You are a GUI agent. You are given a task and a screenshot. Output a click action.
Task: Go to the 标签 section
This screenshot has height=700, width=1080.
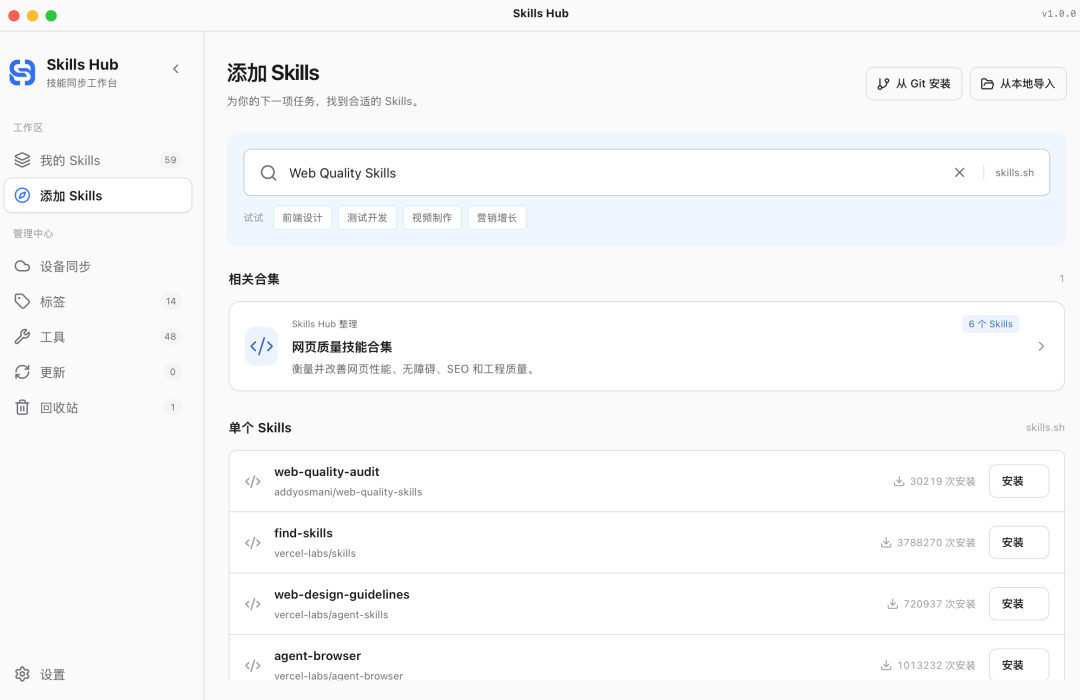click(98, 301)
